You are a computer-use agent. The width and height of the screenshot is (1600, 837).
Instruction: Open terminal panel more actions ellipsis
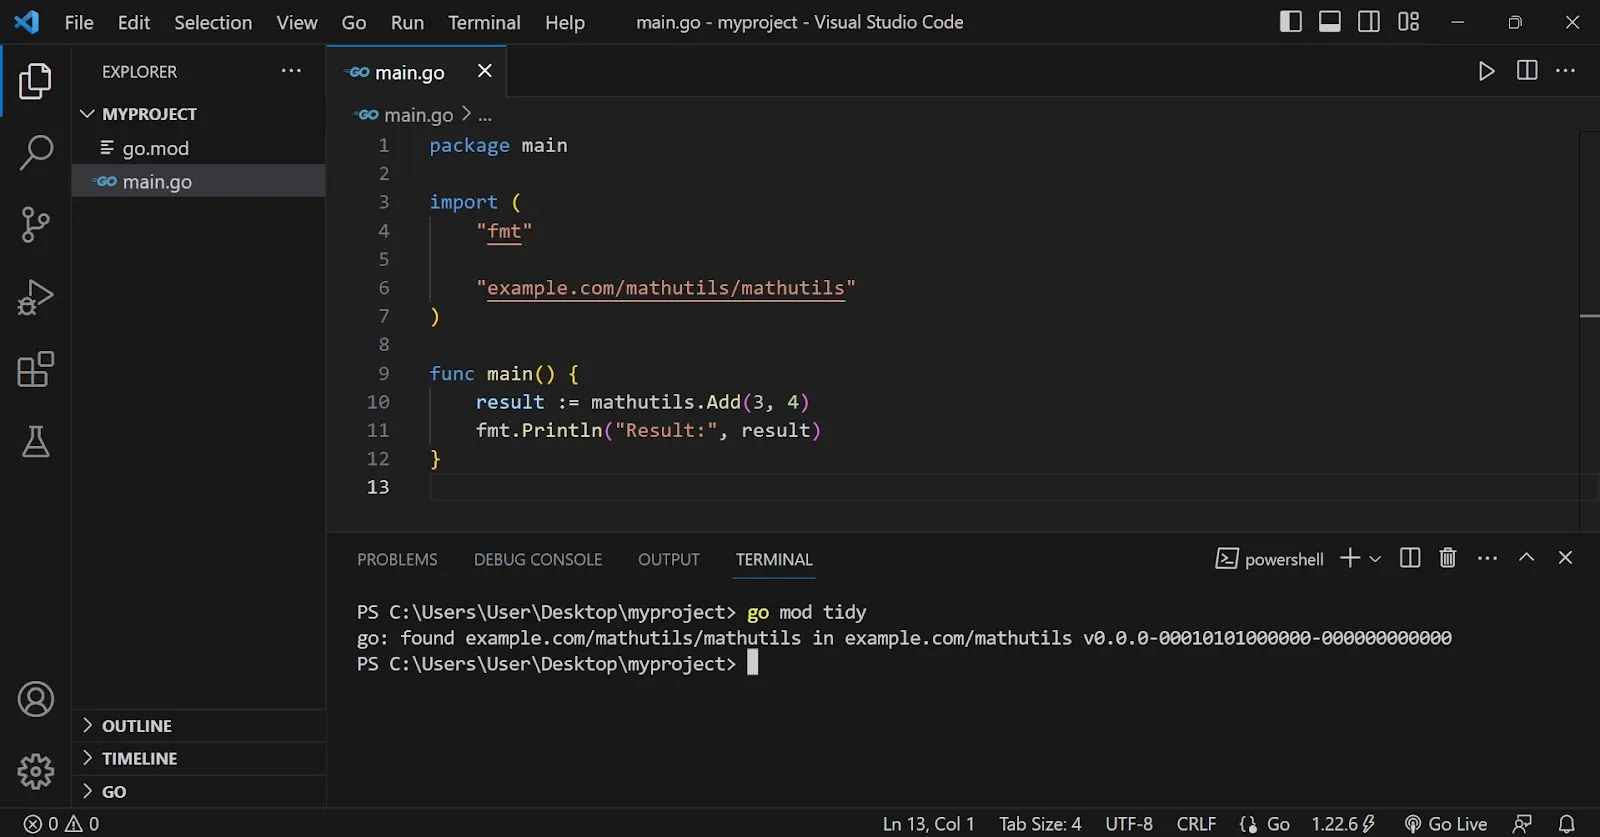[1487, 558]
